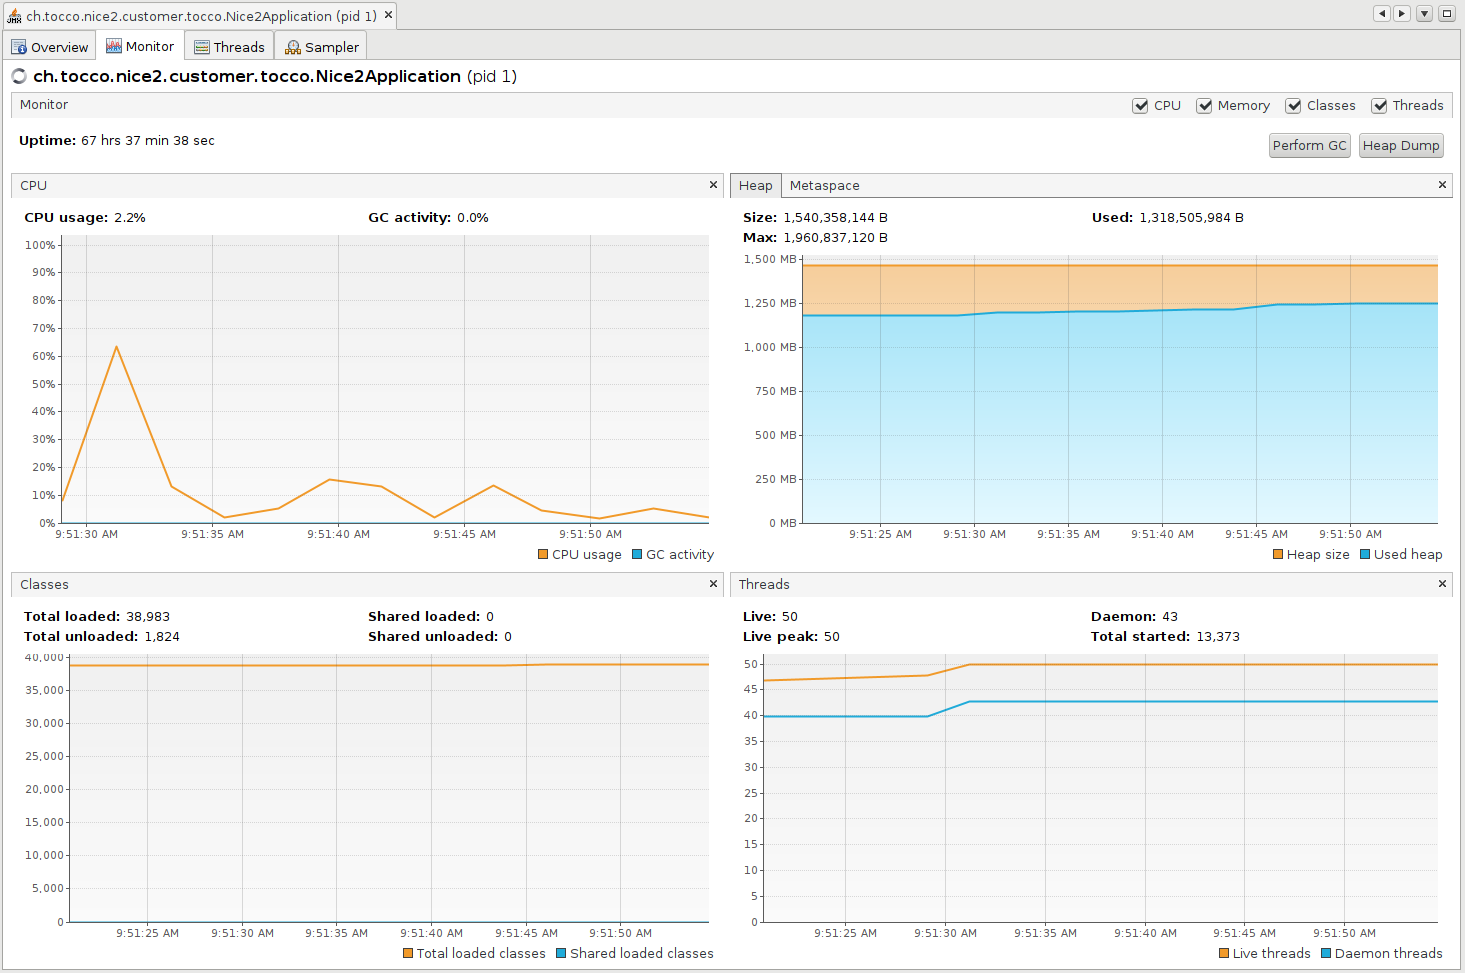The image size is (1465, 973).
Task: Click the Uptime value text
Action: [148, 141]
